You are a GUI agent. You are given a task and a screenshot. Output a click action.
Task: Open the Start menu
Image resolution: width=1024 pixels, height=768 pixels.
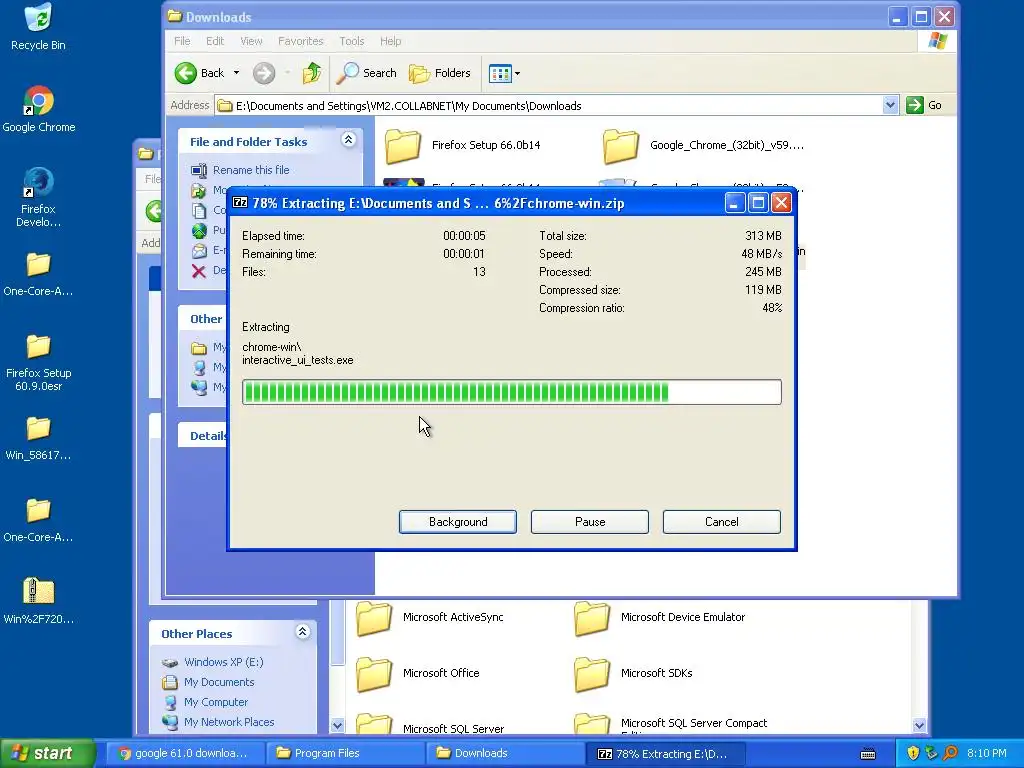(x=47, y=753)
